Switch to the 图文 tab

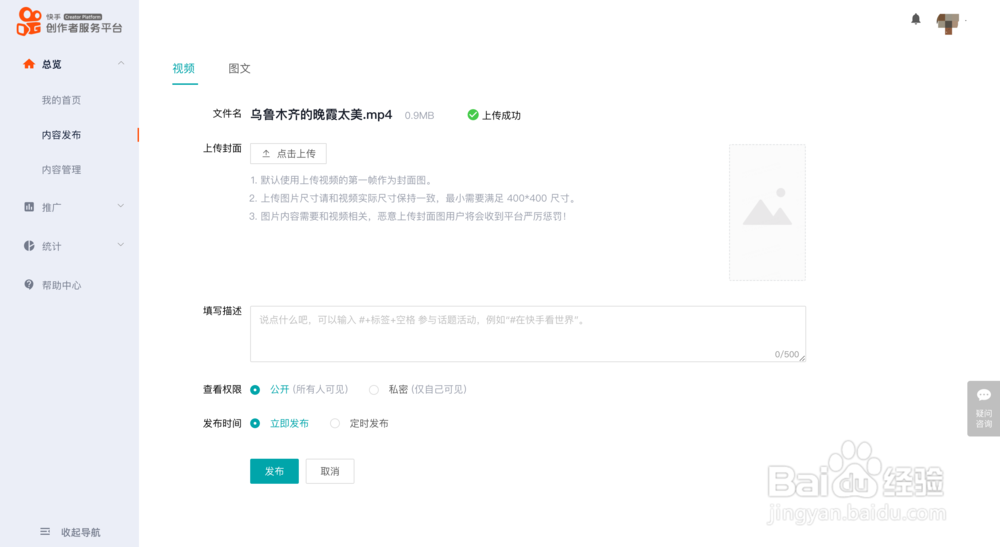(x=239, y=69)
